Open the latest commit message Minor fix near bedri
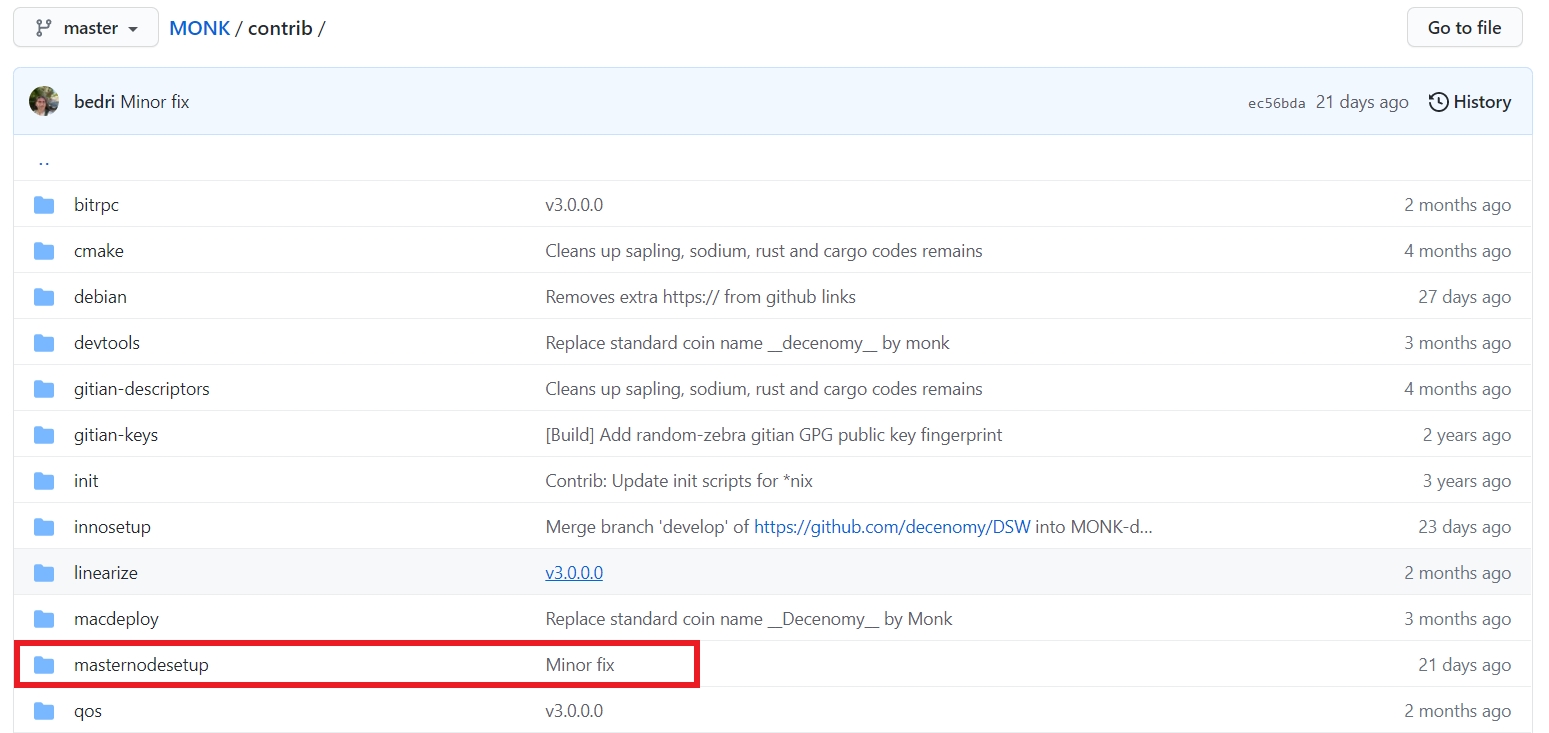The width and height of the screenshot is (1549, 733). click(x=155, y=102)
